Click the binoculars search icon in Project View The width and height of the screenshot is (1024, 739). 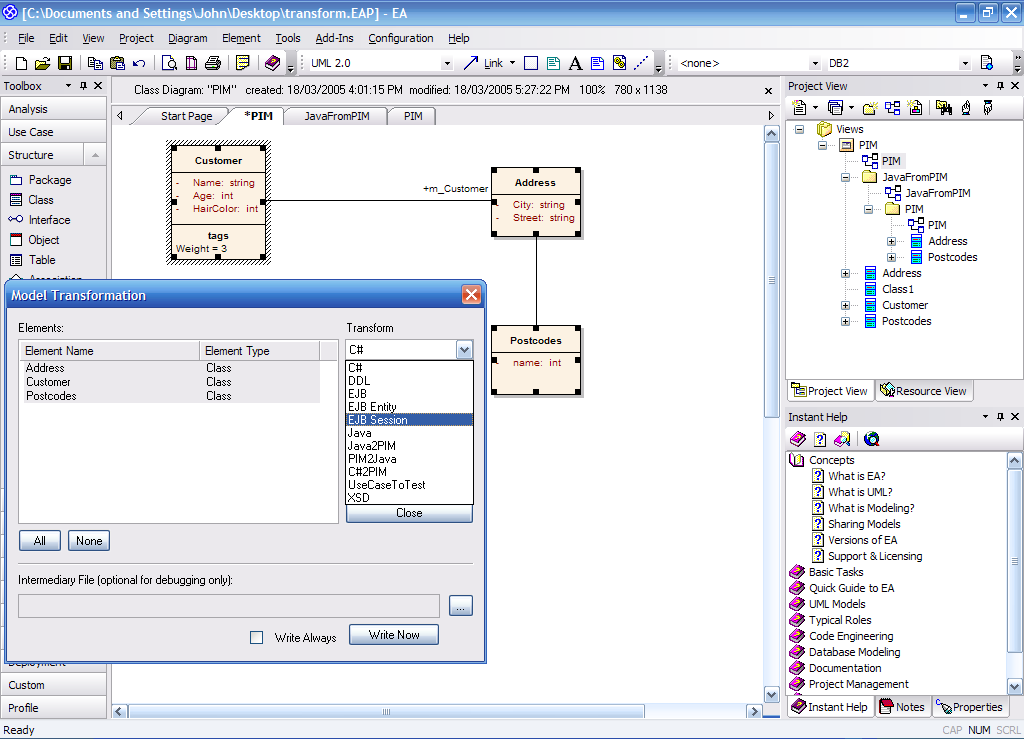tap(943, 107)
